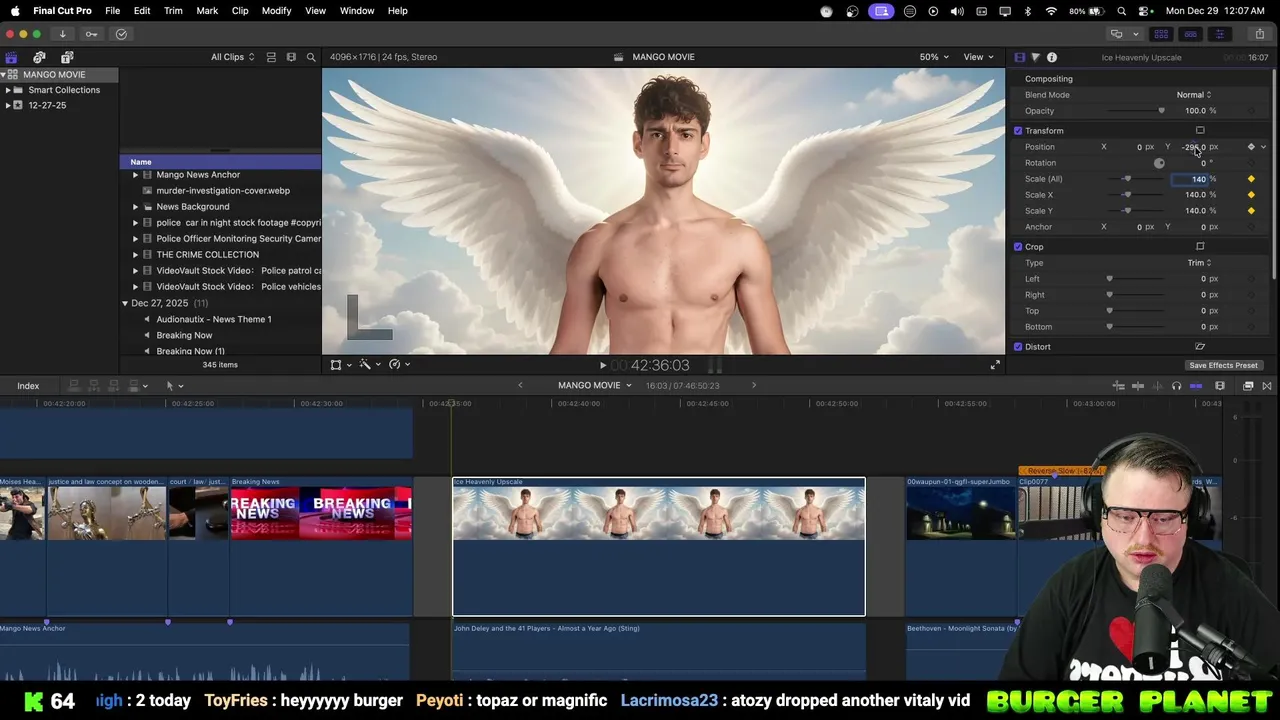Open the Trim menu
The height and width of the screenshot is (720, 1280).
tap(173, 11)
